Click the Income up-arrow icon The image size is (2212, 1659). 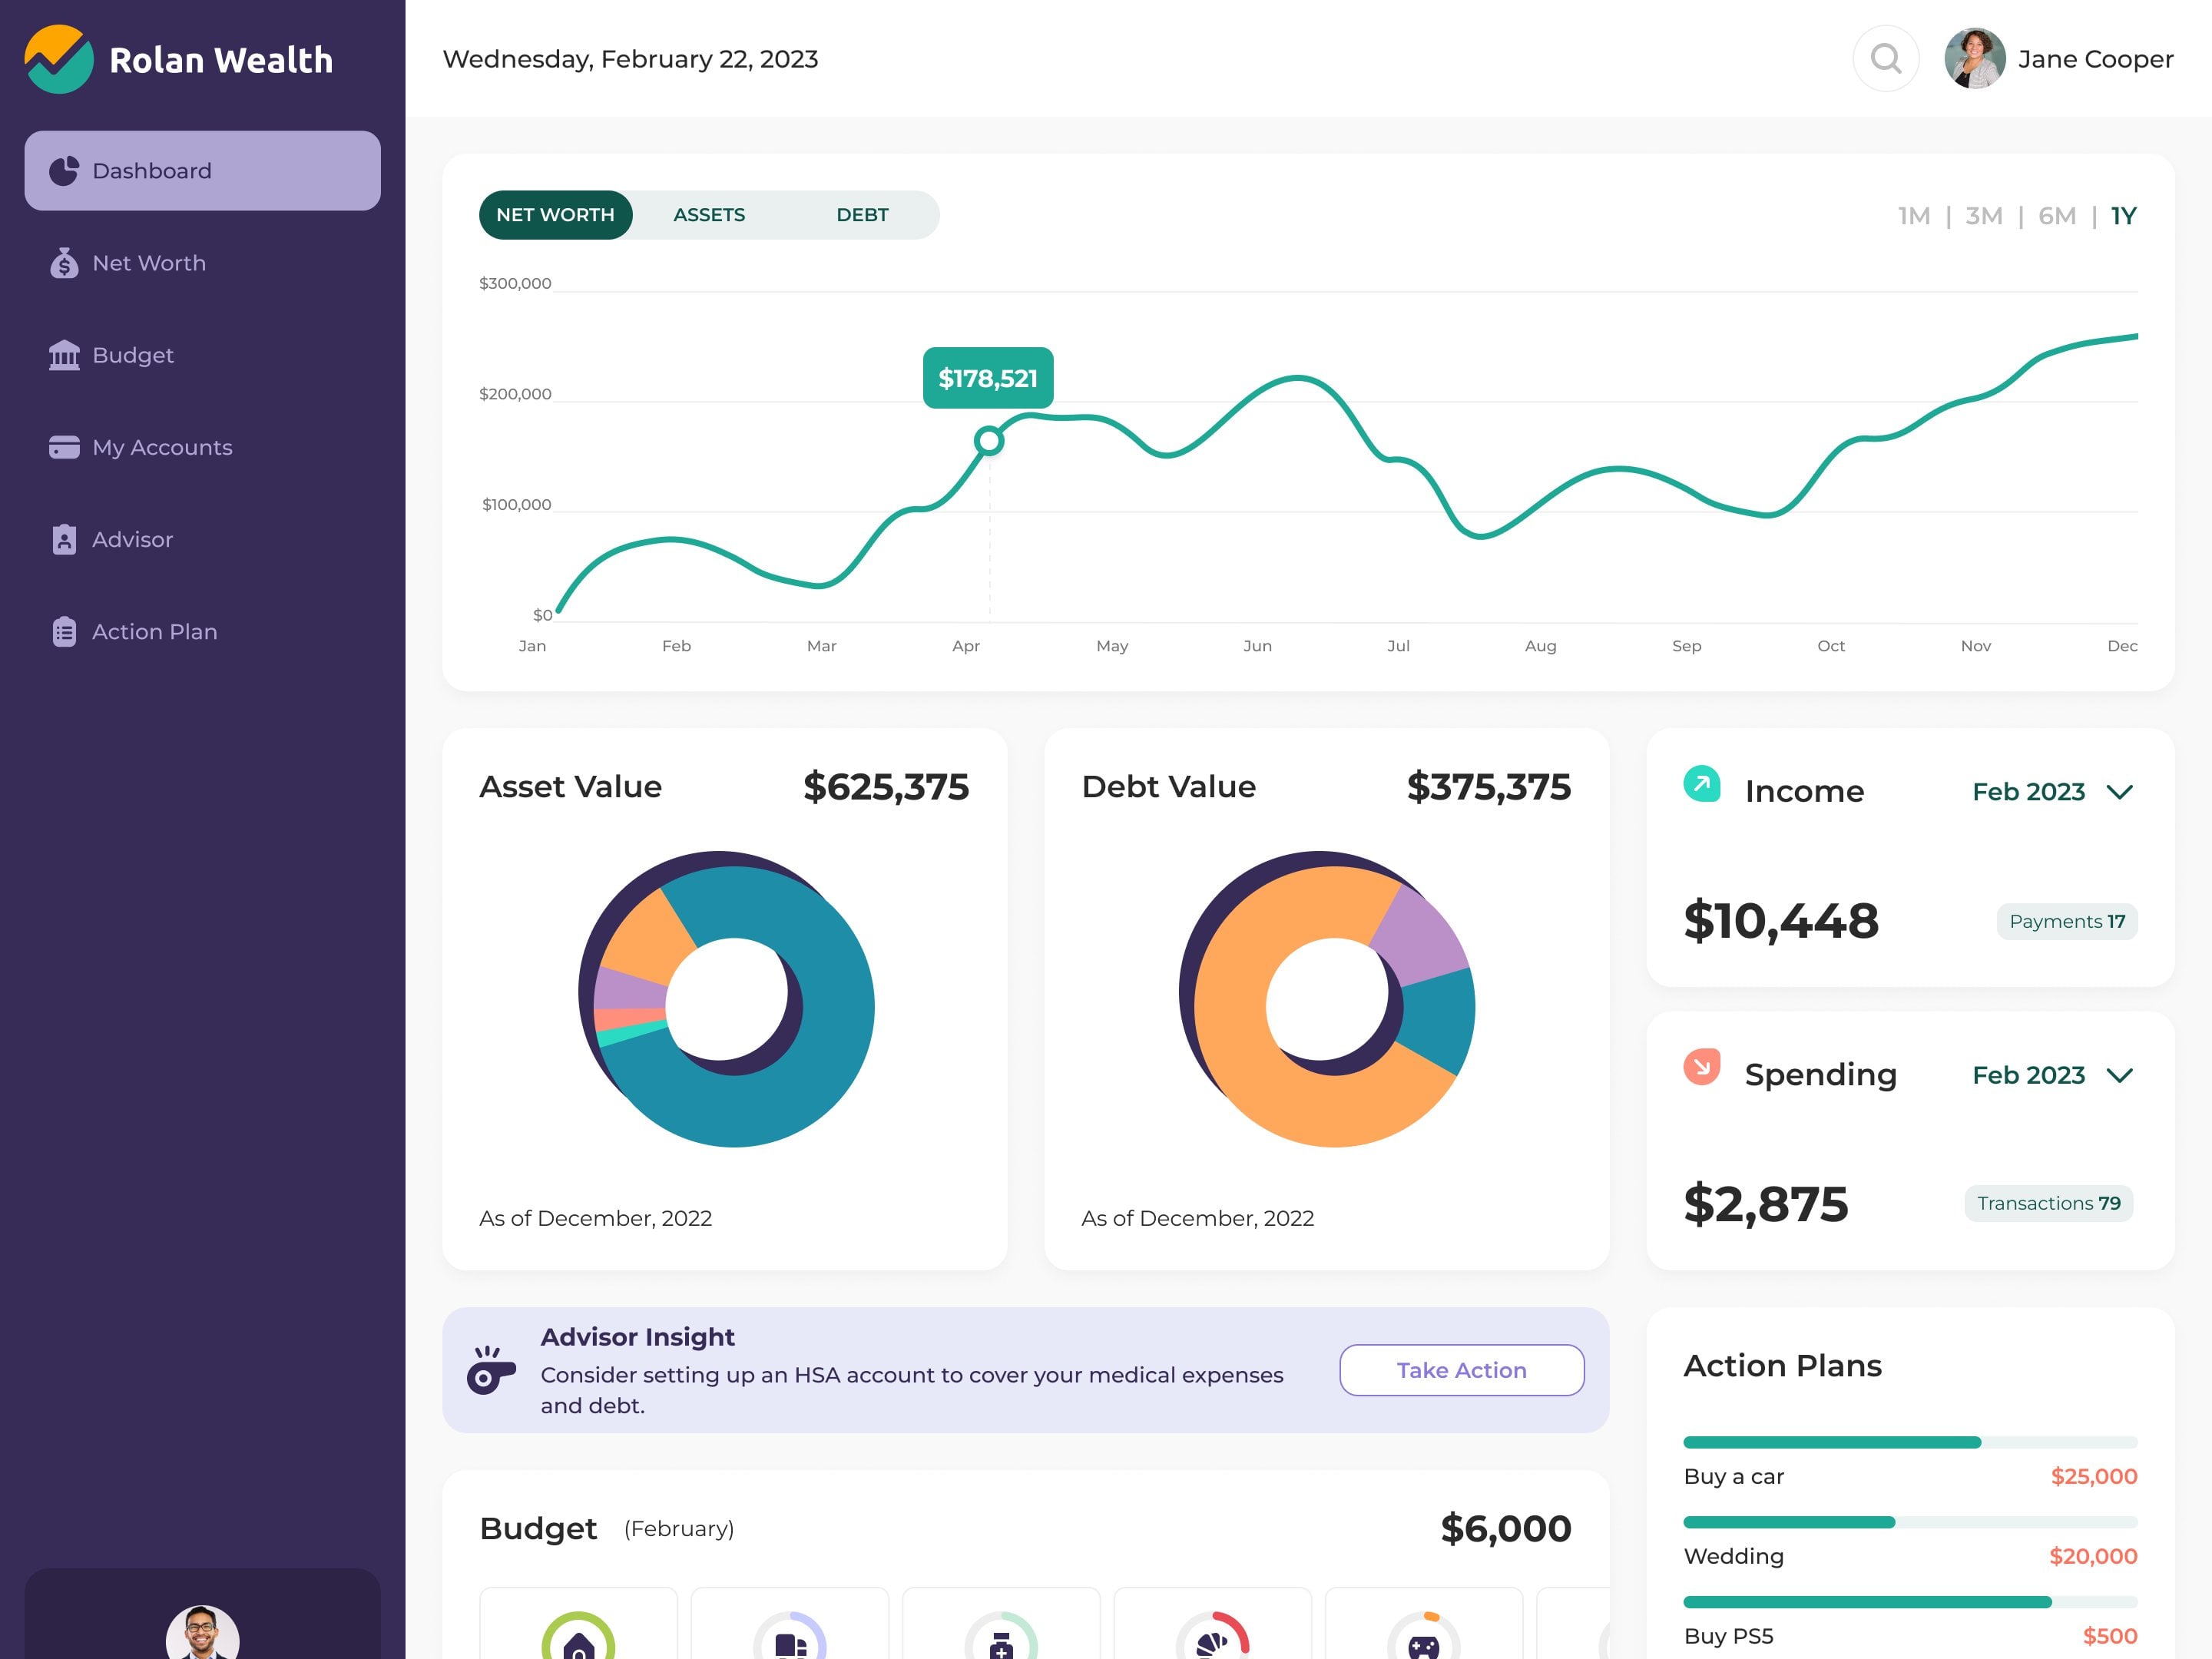[1701, 784]
